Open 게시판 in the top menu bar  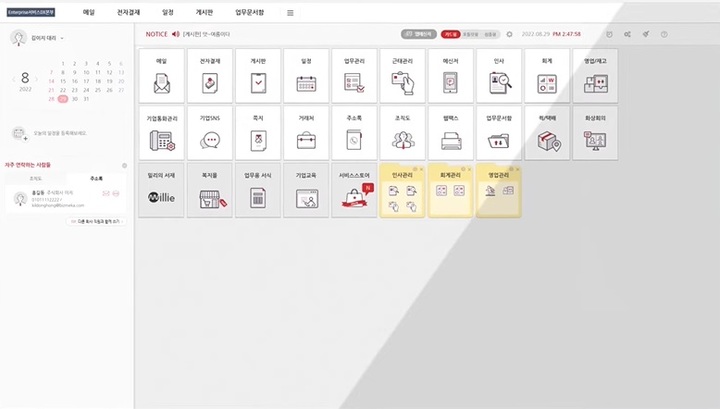(204, 12)
